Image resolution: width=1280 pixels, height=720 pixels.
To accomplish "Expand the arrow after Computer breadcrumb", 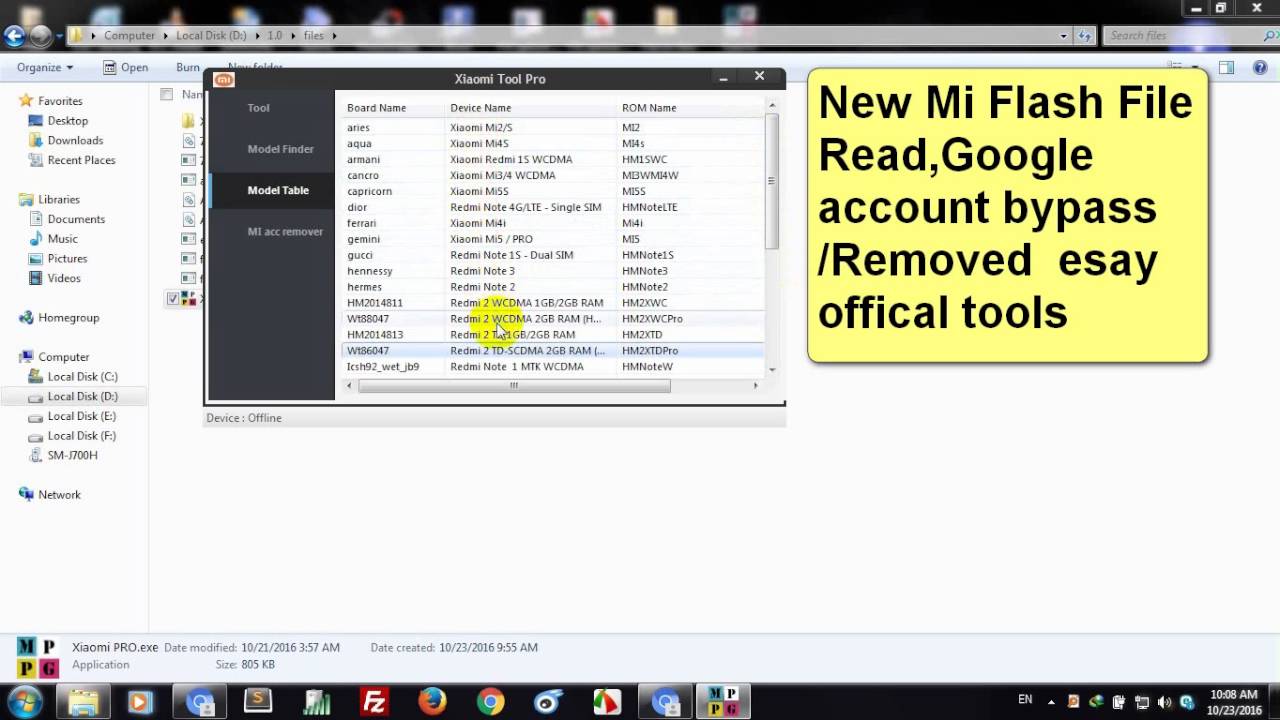I will [166, 36].
